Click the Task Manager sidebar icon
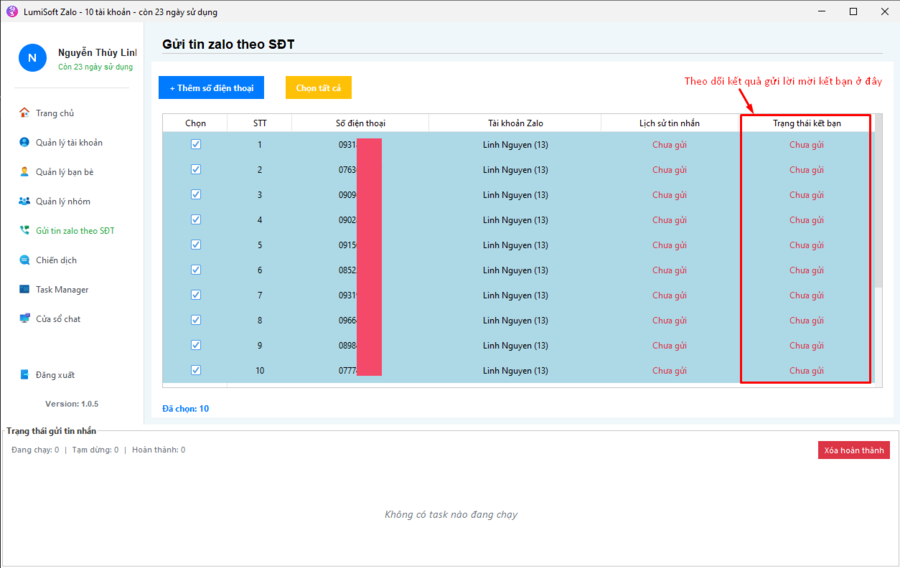 coord(25,289)
